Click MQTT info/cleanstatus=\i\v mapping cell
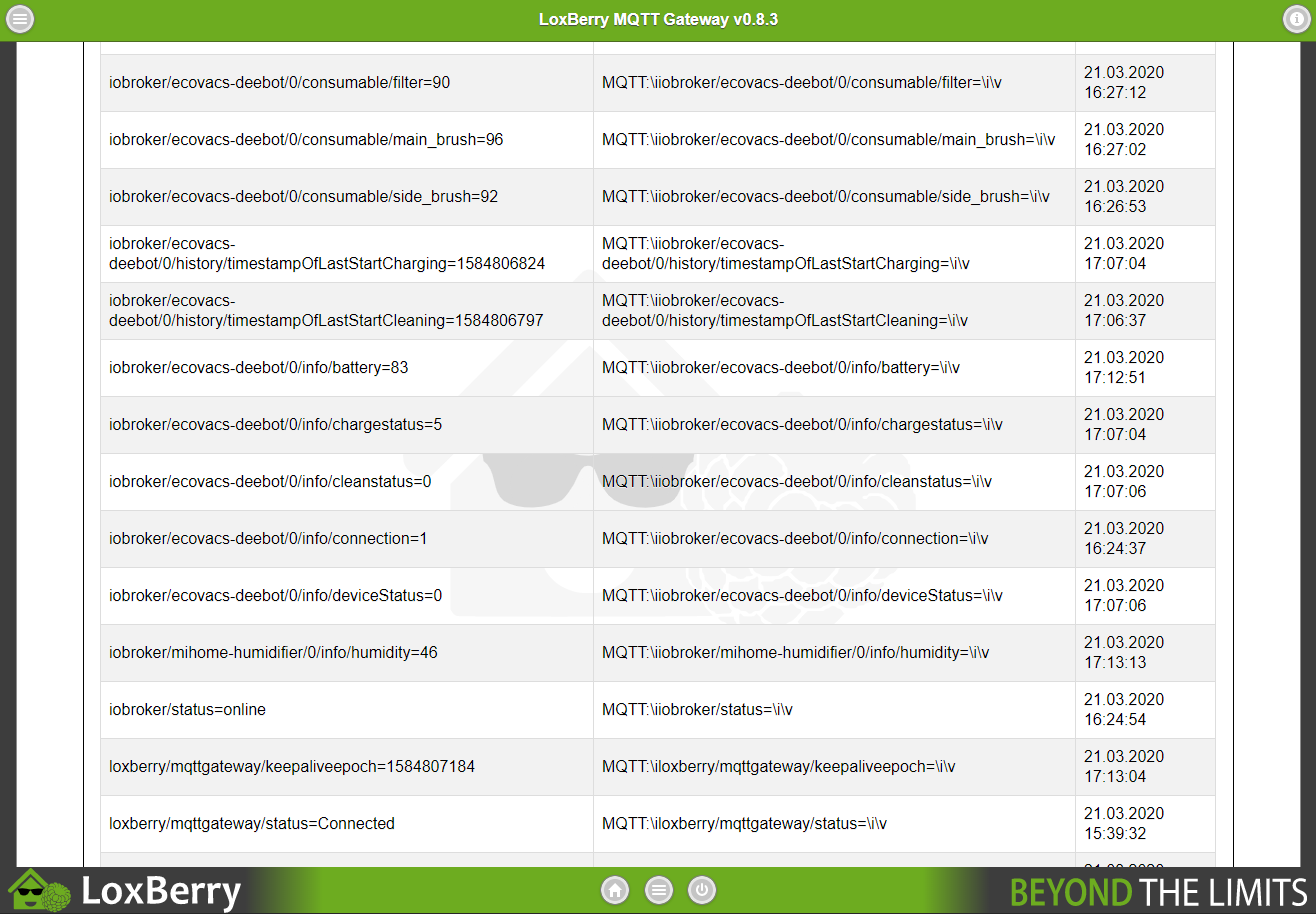1316x914 pixels. [x=834, y=482]
